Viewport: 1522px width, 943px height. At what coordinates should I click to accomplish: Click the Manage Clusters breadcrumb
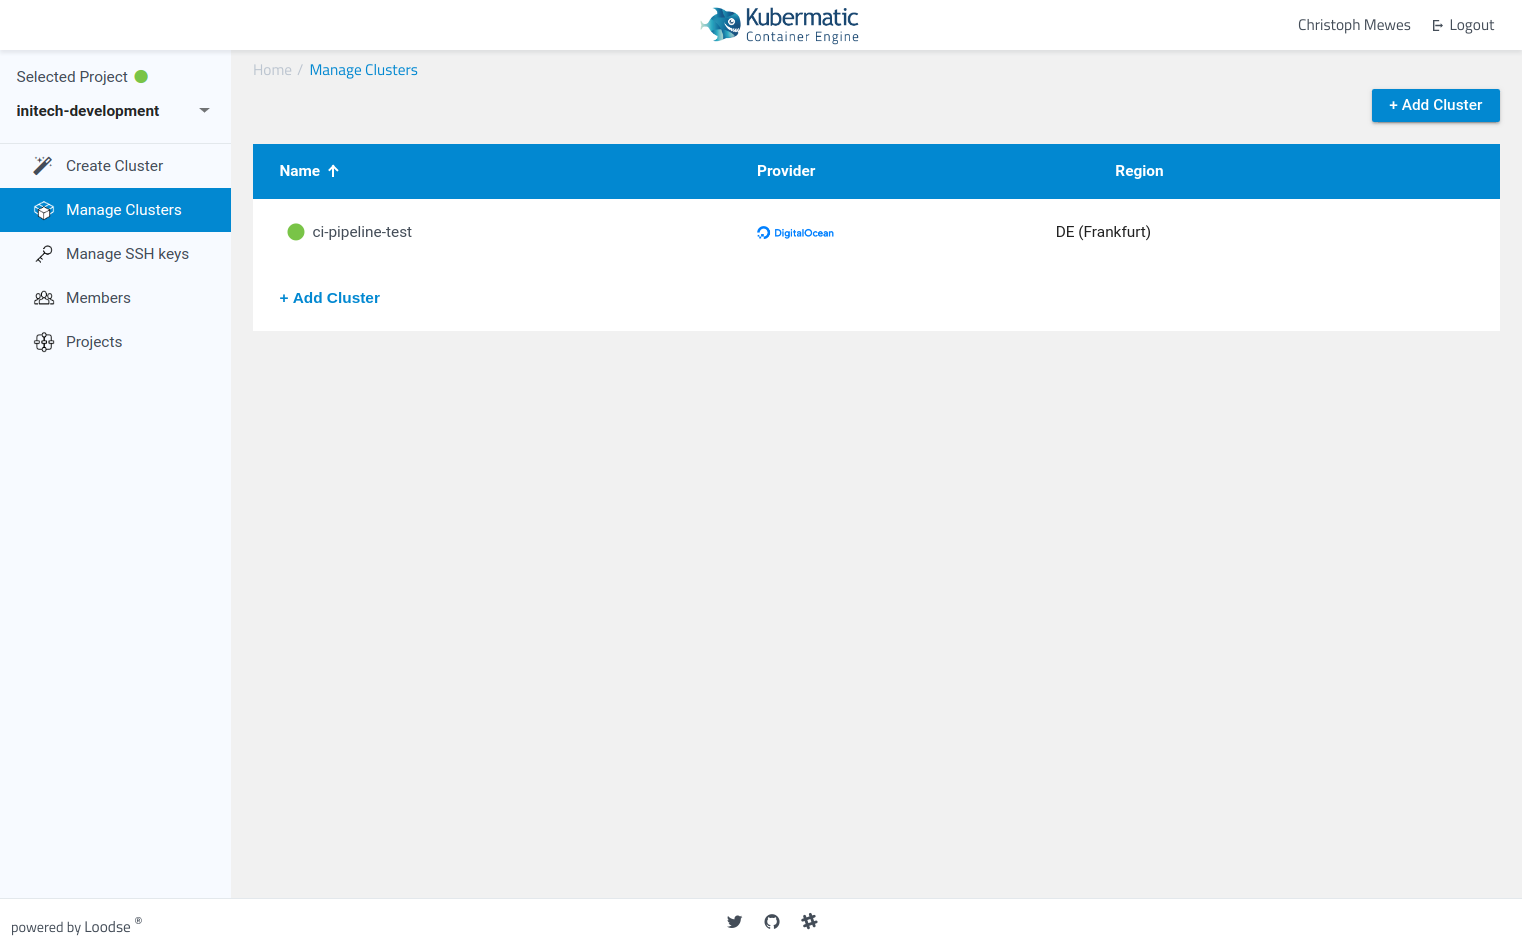364,70
